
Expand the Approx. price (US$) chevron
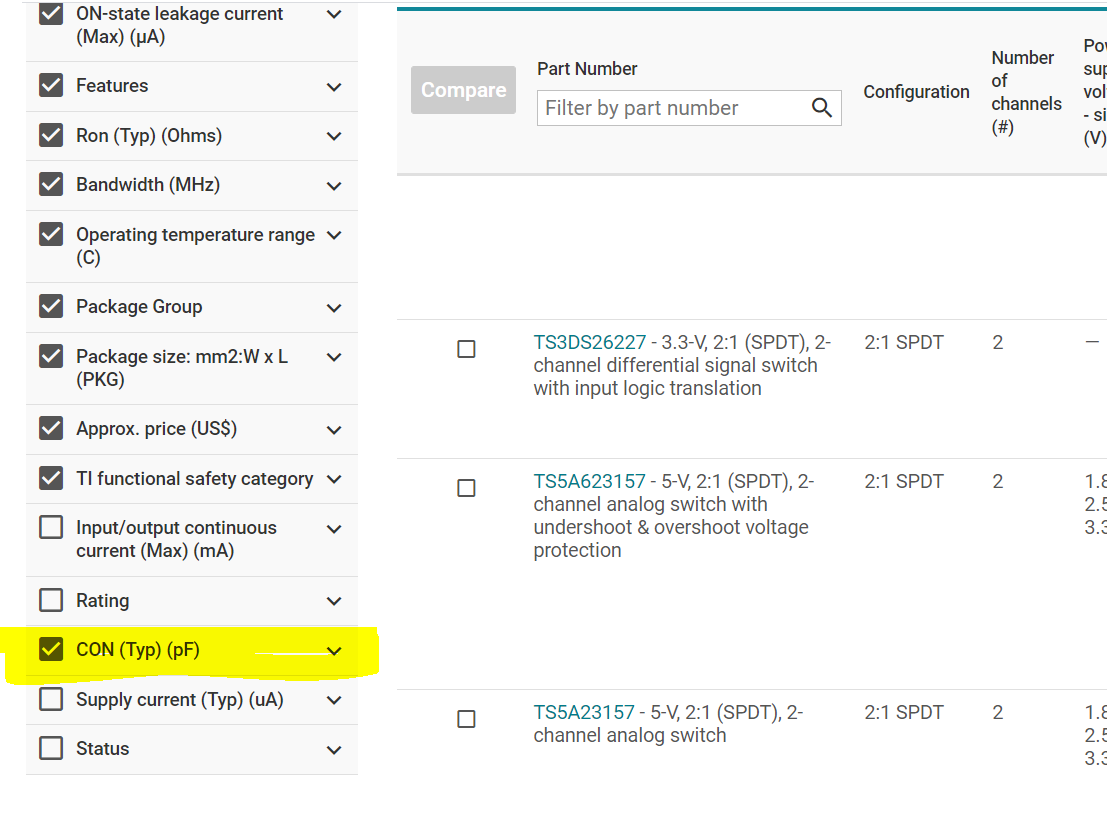tap(334, 430)
